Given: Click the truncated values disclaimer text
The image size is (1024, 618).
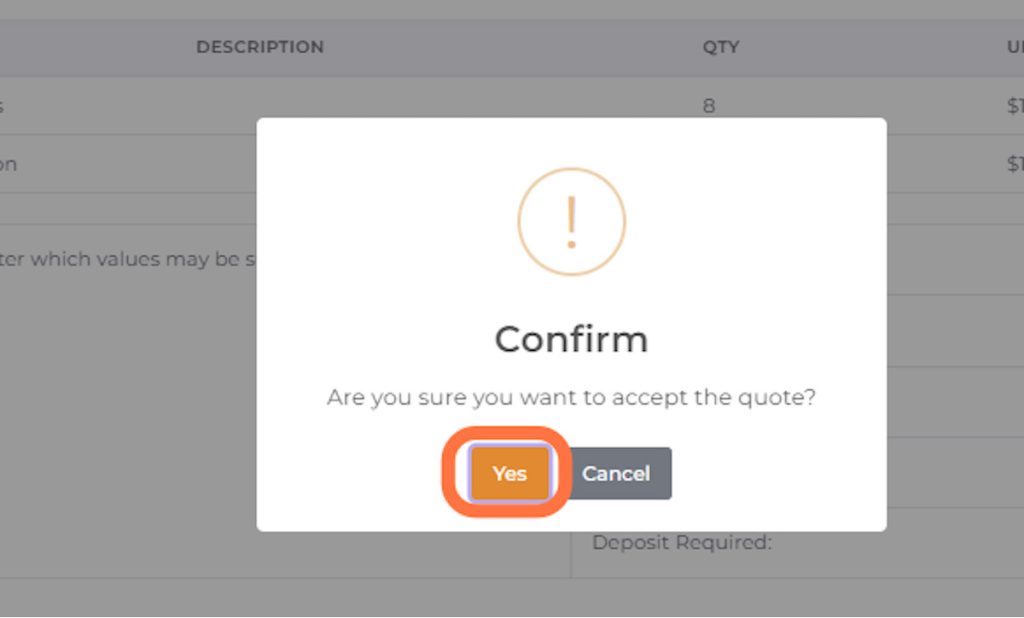Looking at the screenshot, I should (130, 258).
